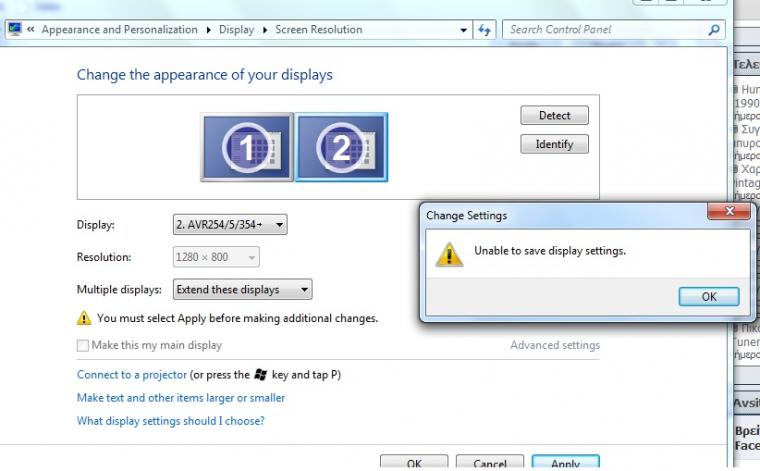Open Make text and other items larger link
The image size is (760, 471).
(x=181, y=398)
